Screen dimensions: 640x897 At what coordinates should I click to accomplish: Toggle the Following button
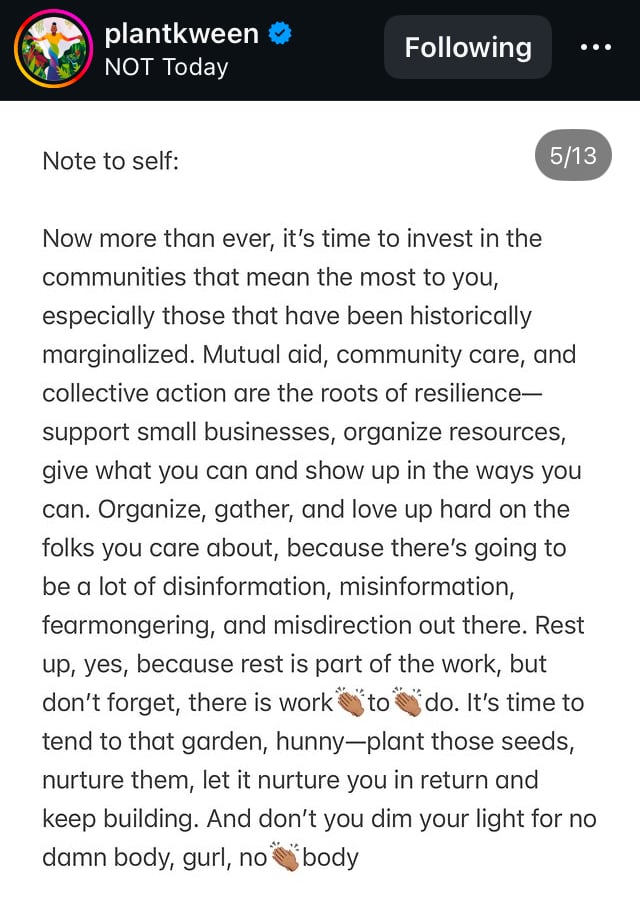[x=467, y=47]
